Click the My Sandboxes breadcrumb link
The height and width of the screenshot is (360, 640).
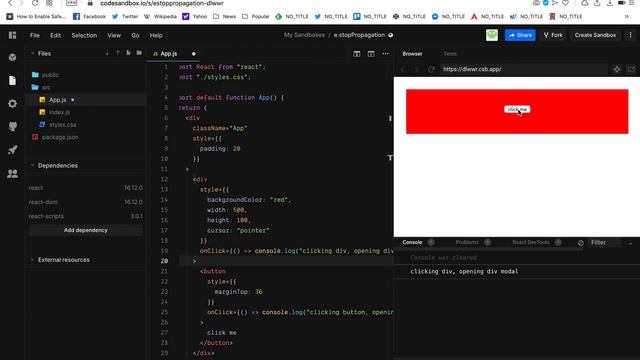pyautogui.click(x=304, y=35)
